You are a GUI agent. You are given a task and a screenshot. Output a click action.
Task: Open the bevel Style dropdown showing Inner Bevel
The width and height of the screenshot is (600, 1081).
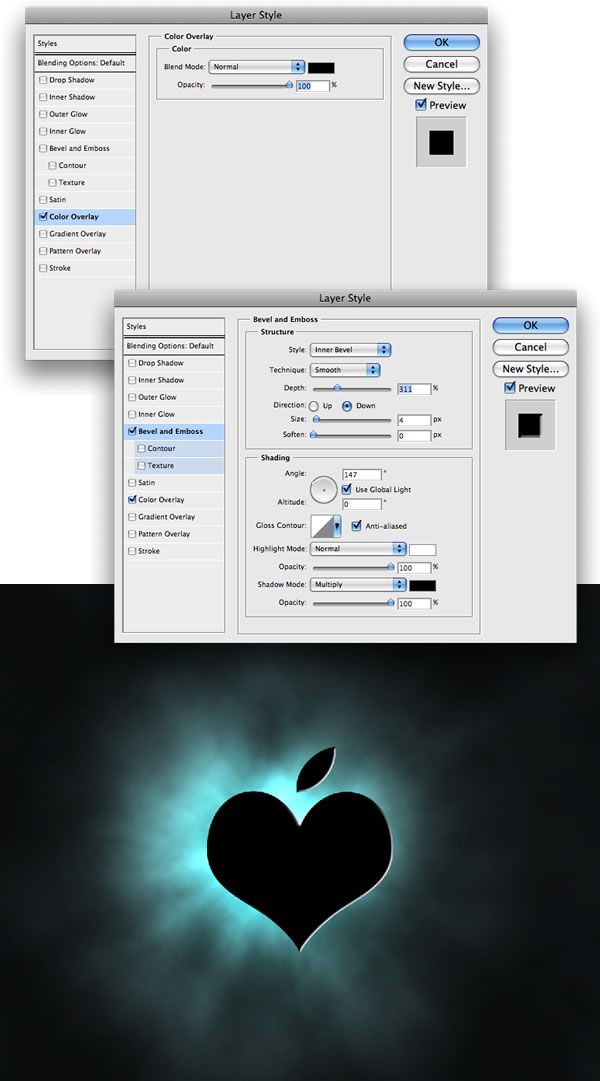(x=350, y=350)
